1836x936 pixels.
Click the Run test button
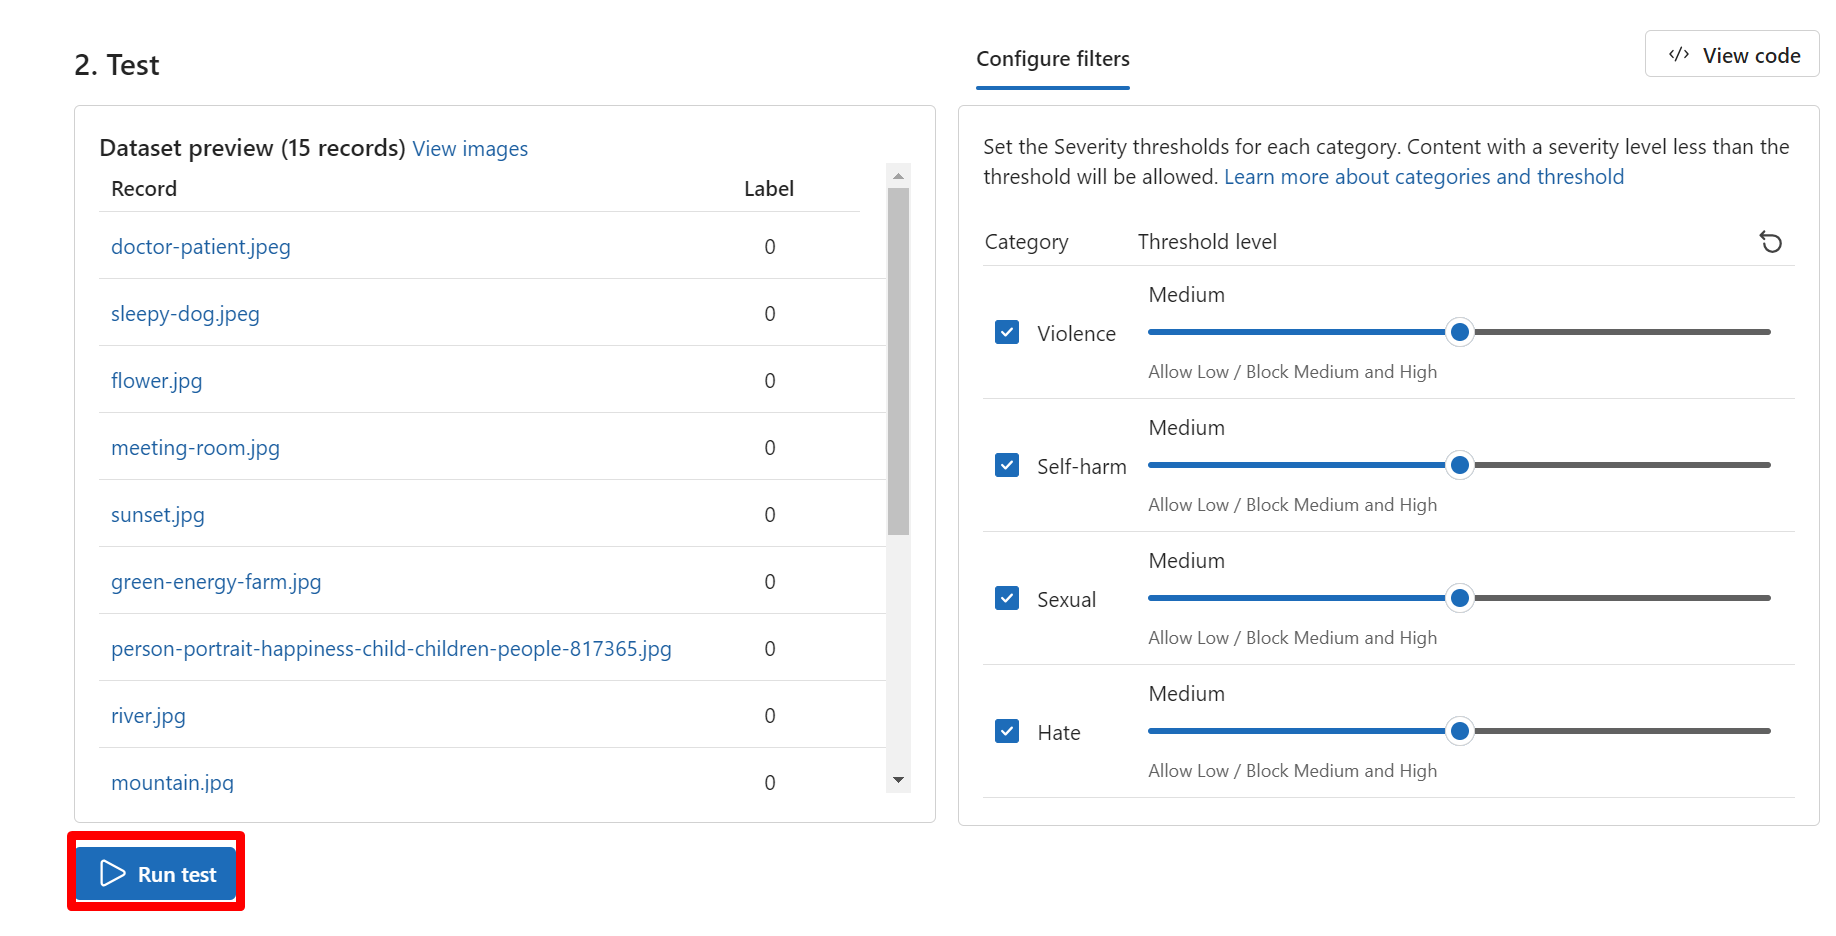[156, 874]
